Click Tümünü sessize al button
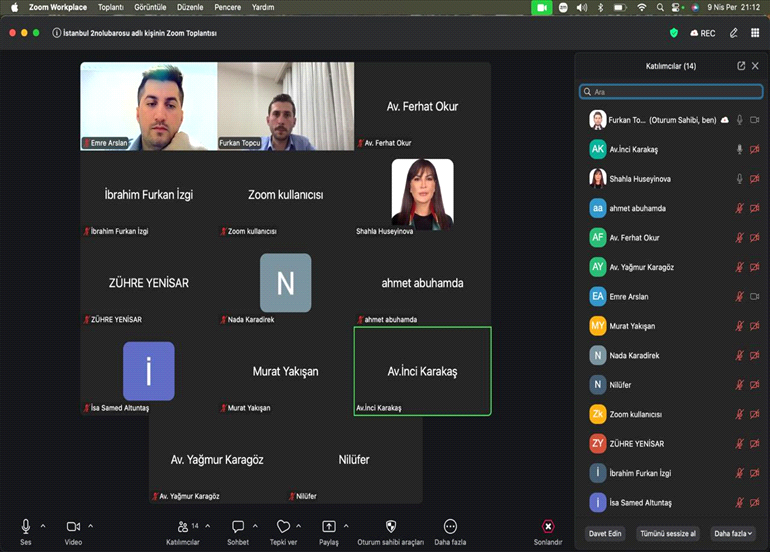 point(668,534)
